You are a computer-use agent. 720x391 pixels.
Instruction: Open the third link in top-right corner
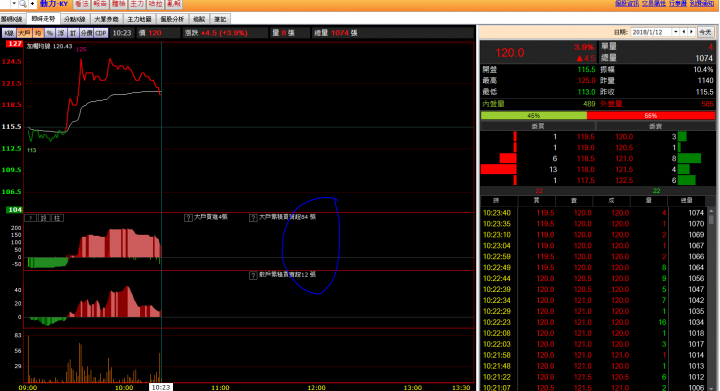click(678, 3)
